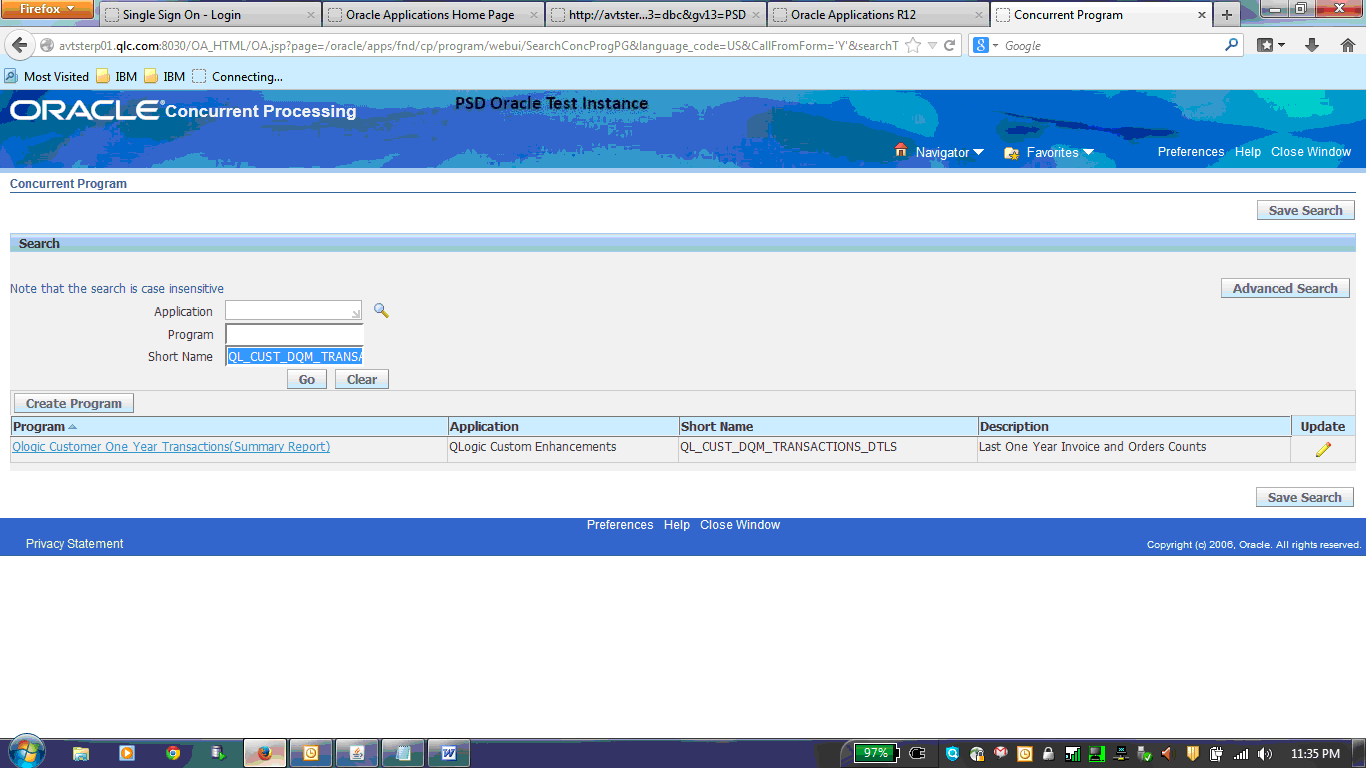This screenshot has height=768, width=1366.
Task: Go to Firefox home page icon
Action: pyautogui.click(x=1347, y=46)
